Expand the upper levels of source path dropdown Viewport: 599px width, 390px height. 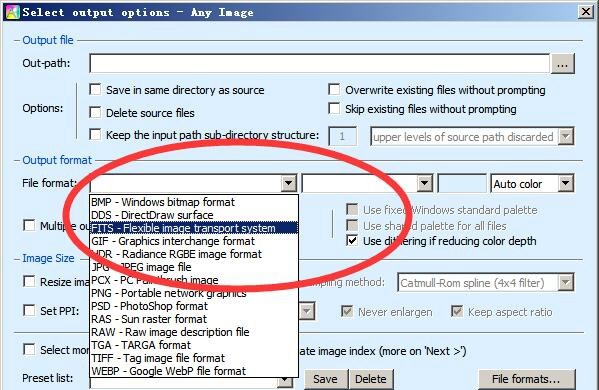coord(566,136)
